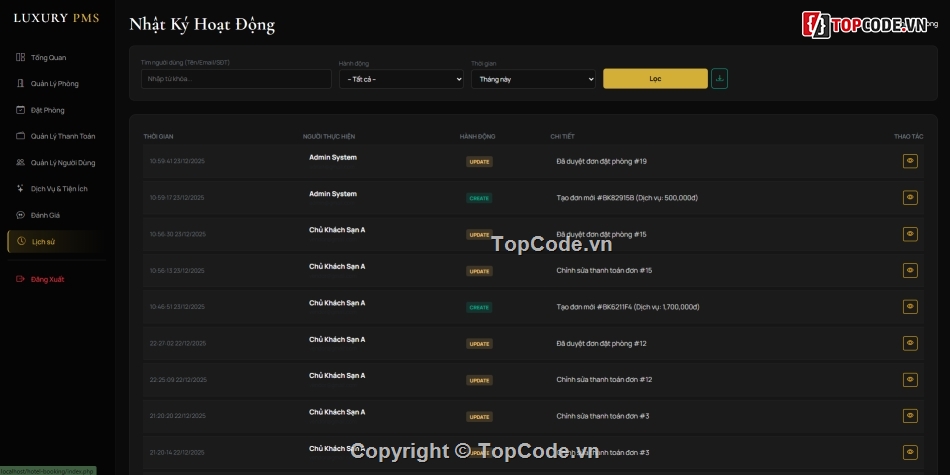
Task: View details of 'Tạo đơn mới #BK6211F4' entry
Action: click(910, 307)
